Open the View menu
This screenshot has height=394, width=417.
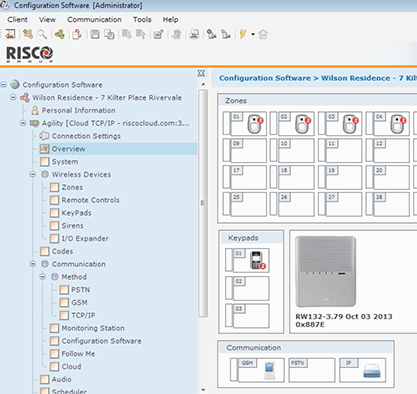pos(47,20)
